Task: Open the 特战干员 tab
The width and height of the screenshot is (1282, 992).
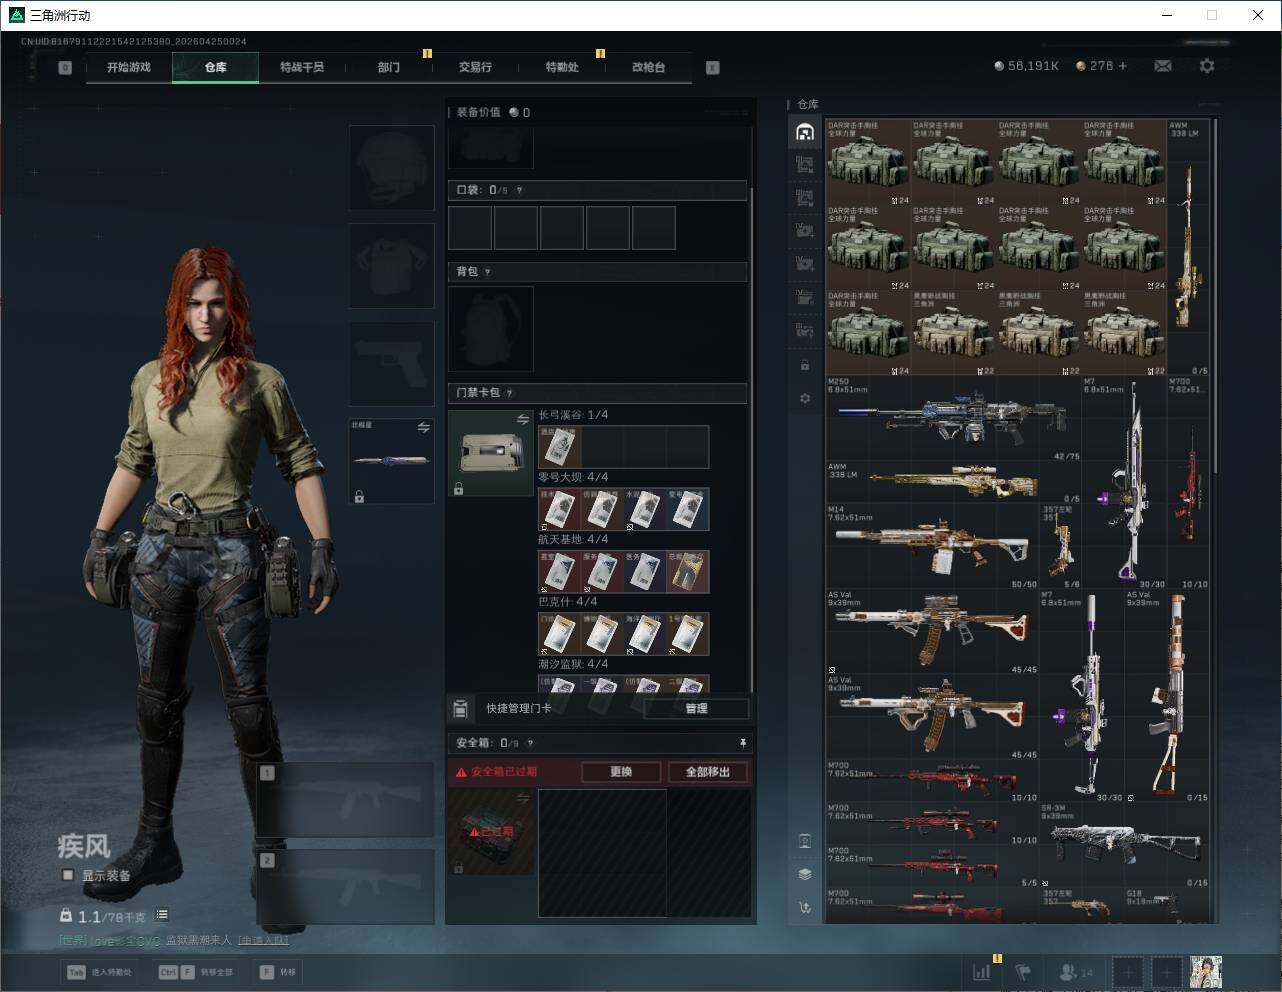Action: (x=302, y=67)
